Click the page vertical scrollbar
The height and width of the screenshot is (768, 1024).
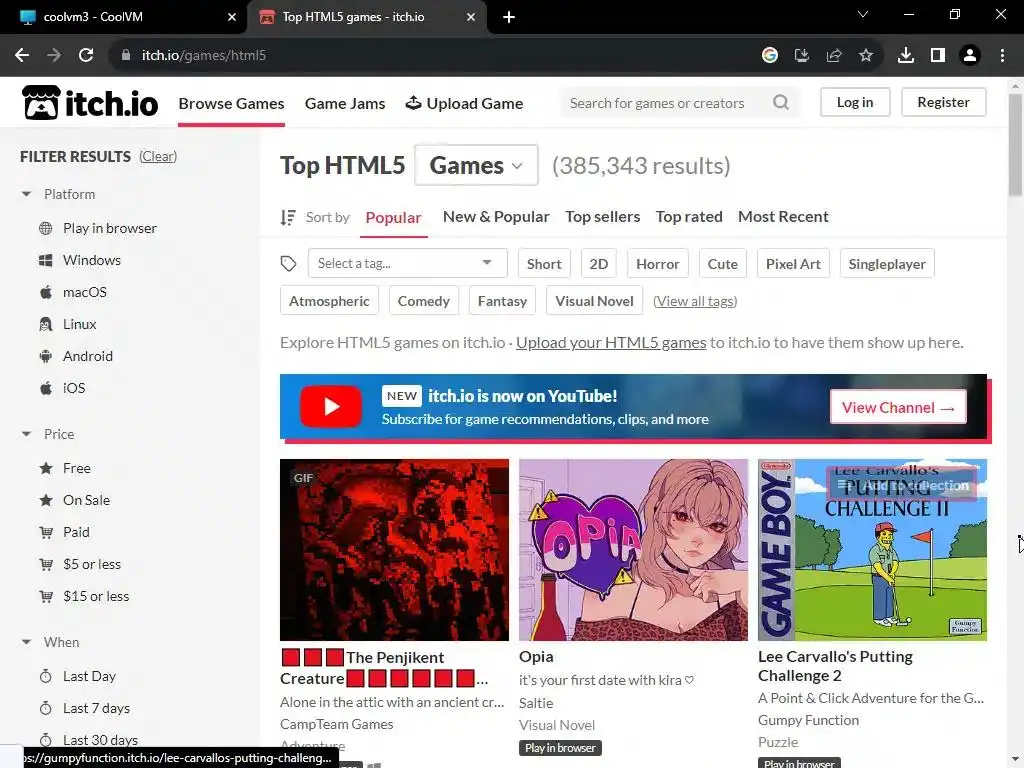tap(1016, 145)
